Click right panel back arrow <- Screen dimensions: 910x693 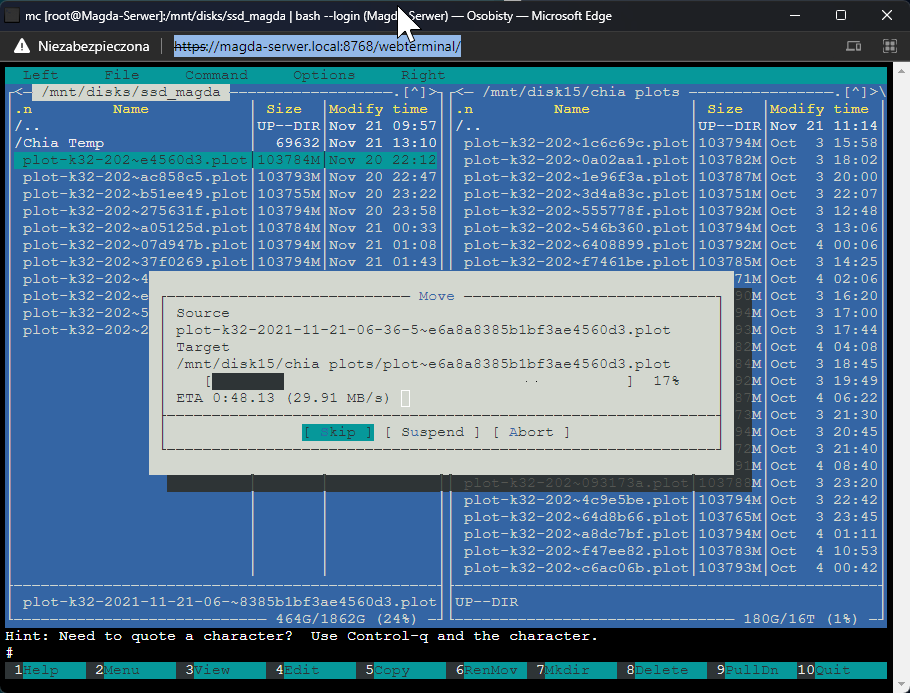[x=463, y=92]
